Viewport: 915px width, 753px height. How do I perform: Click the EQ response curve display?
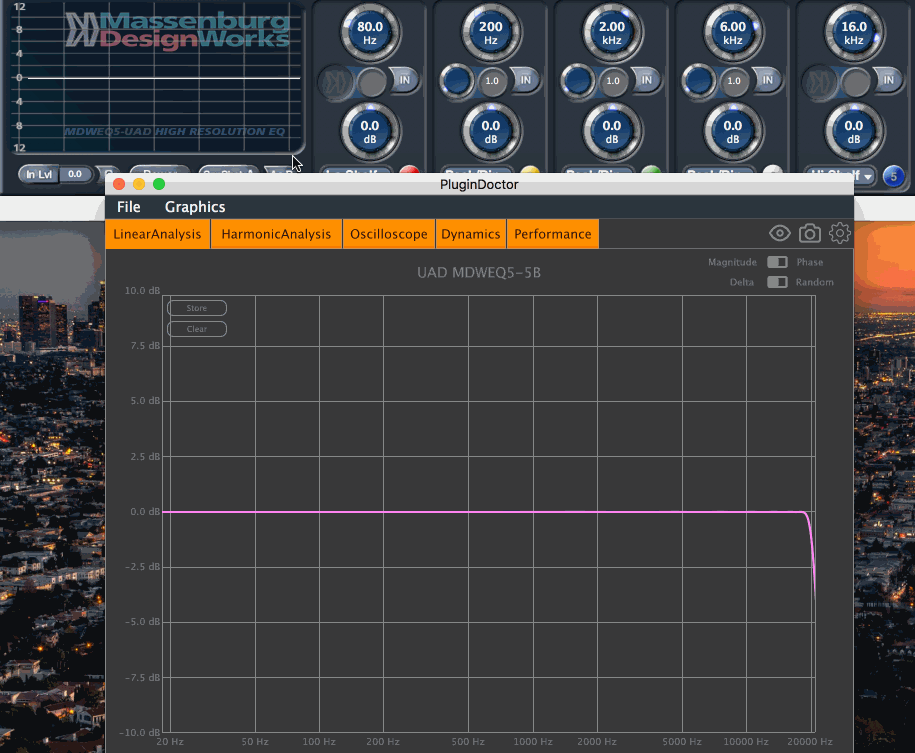point(158,78)
